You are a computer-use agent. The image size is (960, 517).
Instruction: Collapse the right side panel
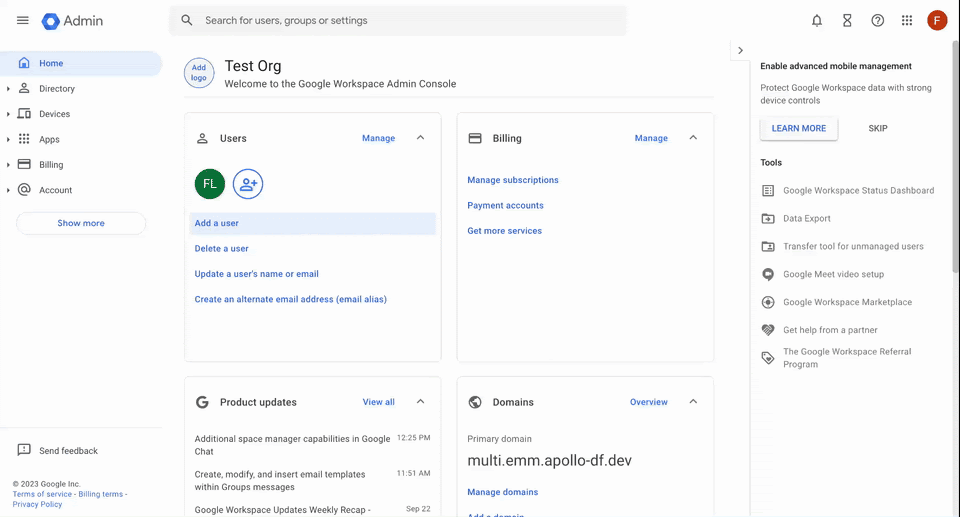tap(740, 51)
